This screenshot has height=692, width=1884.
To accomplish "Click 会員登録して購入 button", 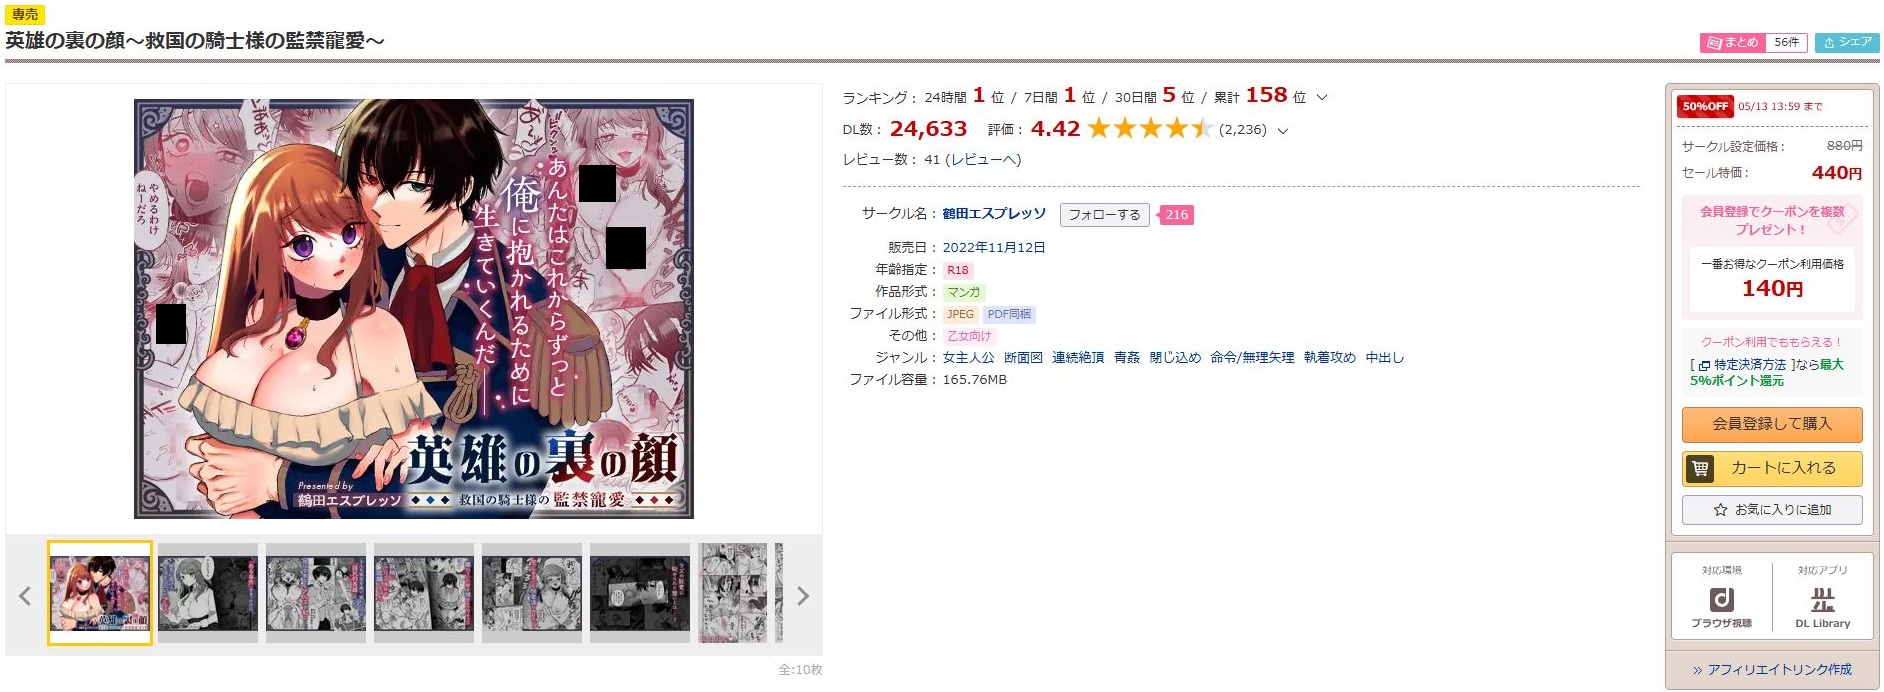I will point(1772,424).
